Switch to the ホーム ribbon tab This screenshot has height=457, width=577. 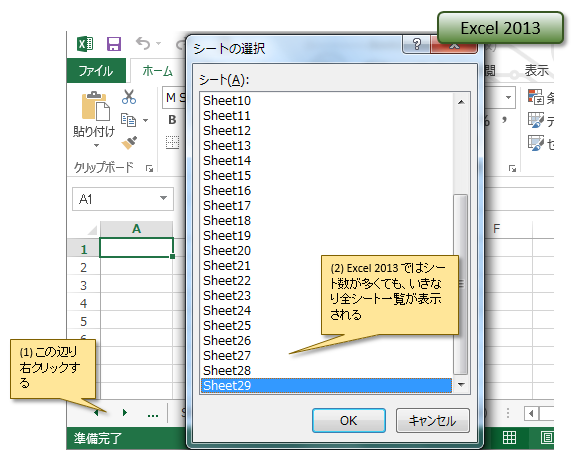[x=157, y=70]
